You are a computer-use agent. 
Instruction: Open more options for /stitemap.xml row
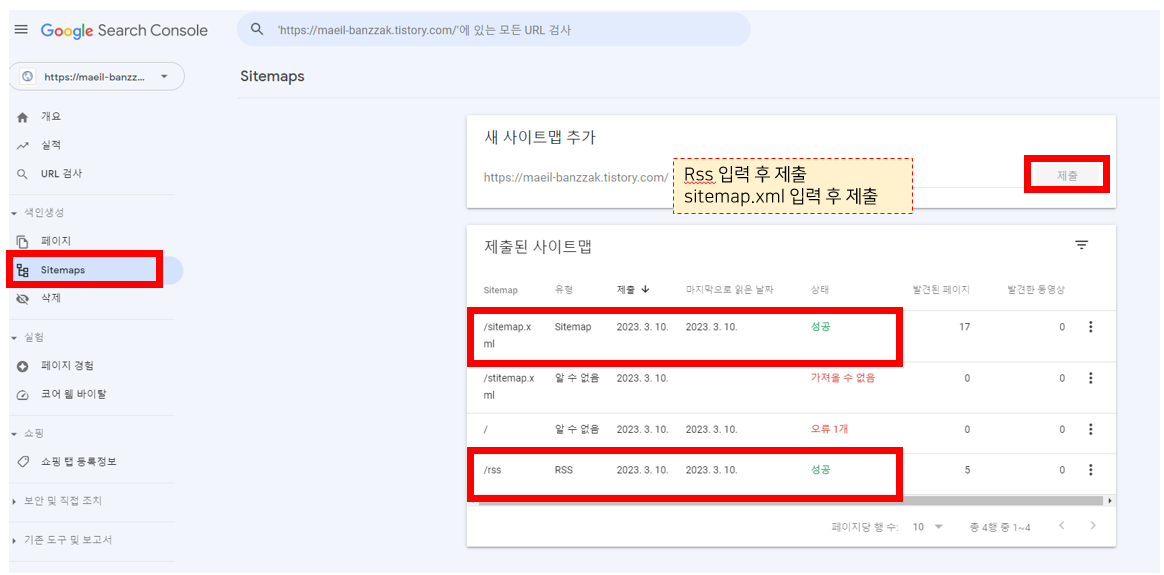pyautogui.click(x=1091, y=378)
